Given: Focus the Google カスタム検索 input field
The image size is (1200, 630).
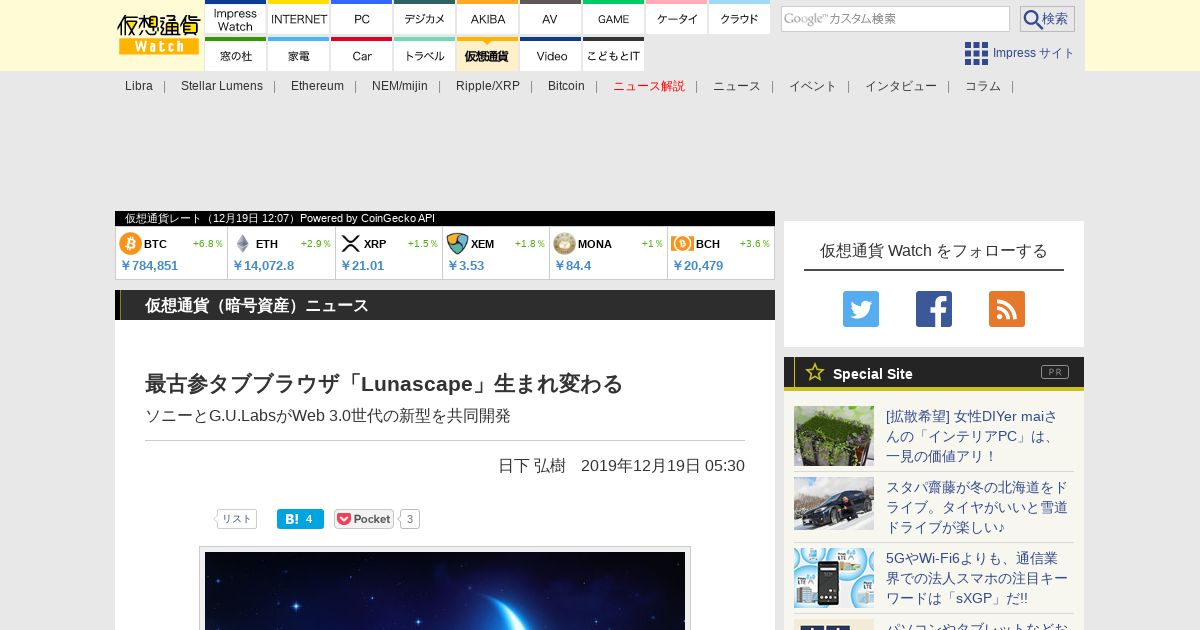Looking at the screenshot, I should click(895, 19).
